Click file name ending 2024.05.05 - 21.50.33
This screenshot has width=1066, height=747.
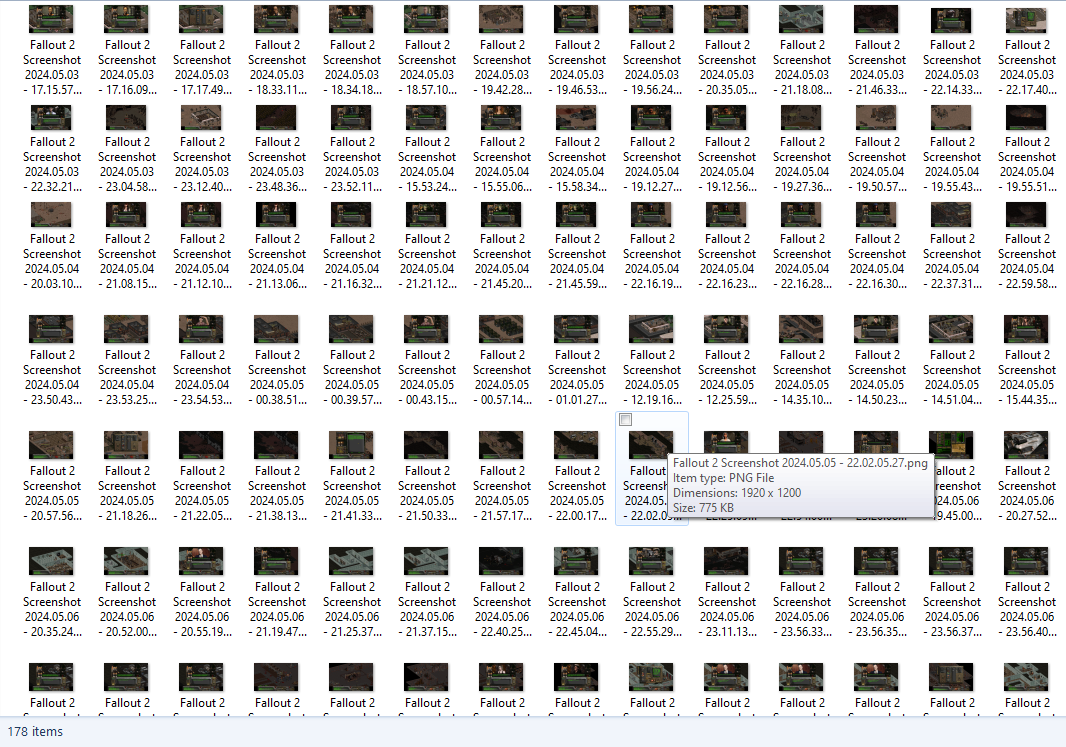click(427, 493)
